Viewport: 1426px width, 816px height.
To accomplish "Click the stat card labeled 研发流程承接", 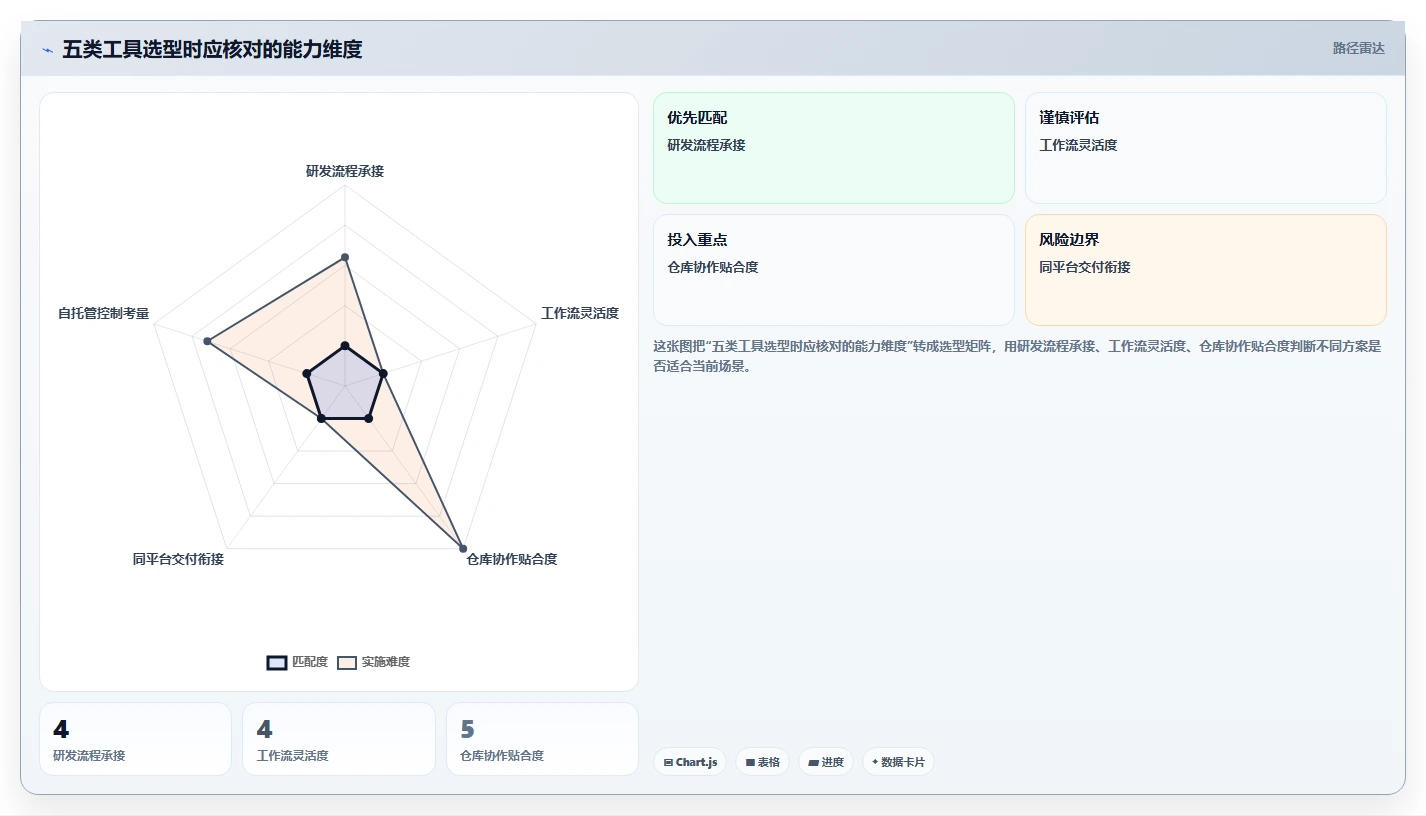I will 135,739.
